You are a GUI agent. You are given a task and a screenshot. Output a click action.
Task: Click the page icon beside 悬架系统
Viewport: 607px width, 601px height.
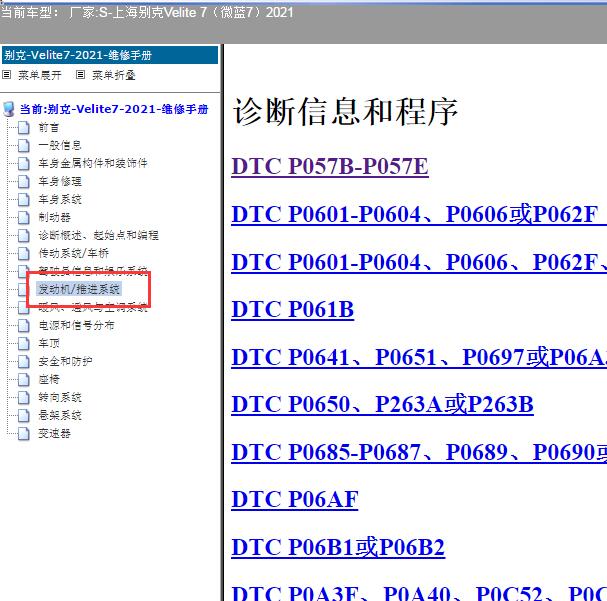point(24,415)
